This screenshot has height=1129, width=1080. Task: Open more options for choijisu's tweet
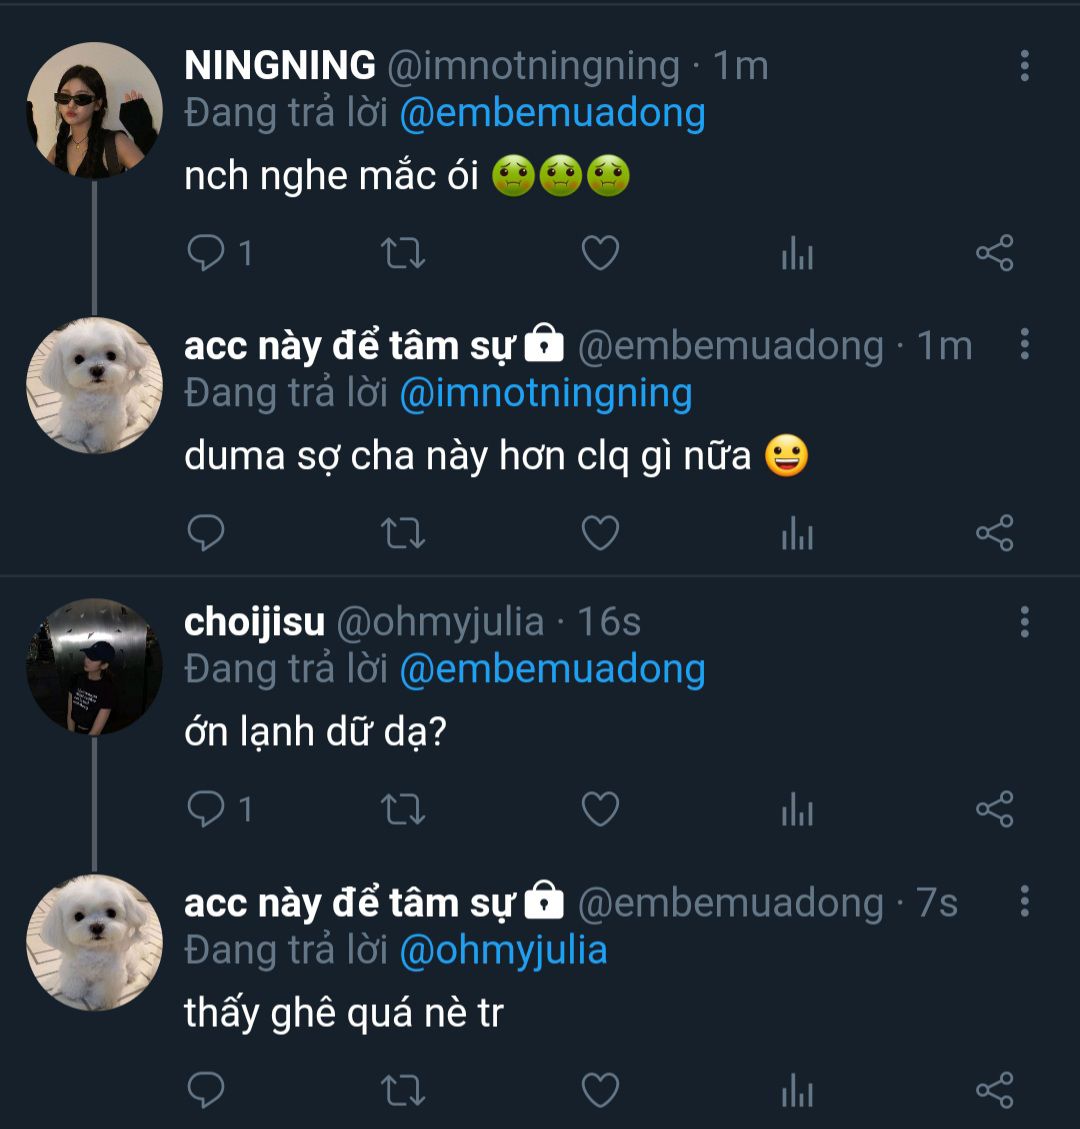click(x=1024, y=622)
